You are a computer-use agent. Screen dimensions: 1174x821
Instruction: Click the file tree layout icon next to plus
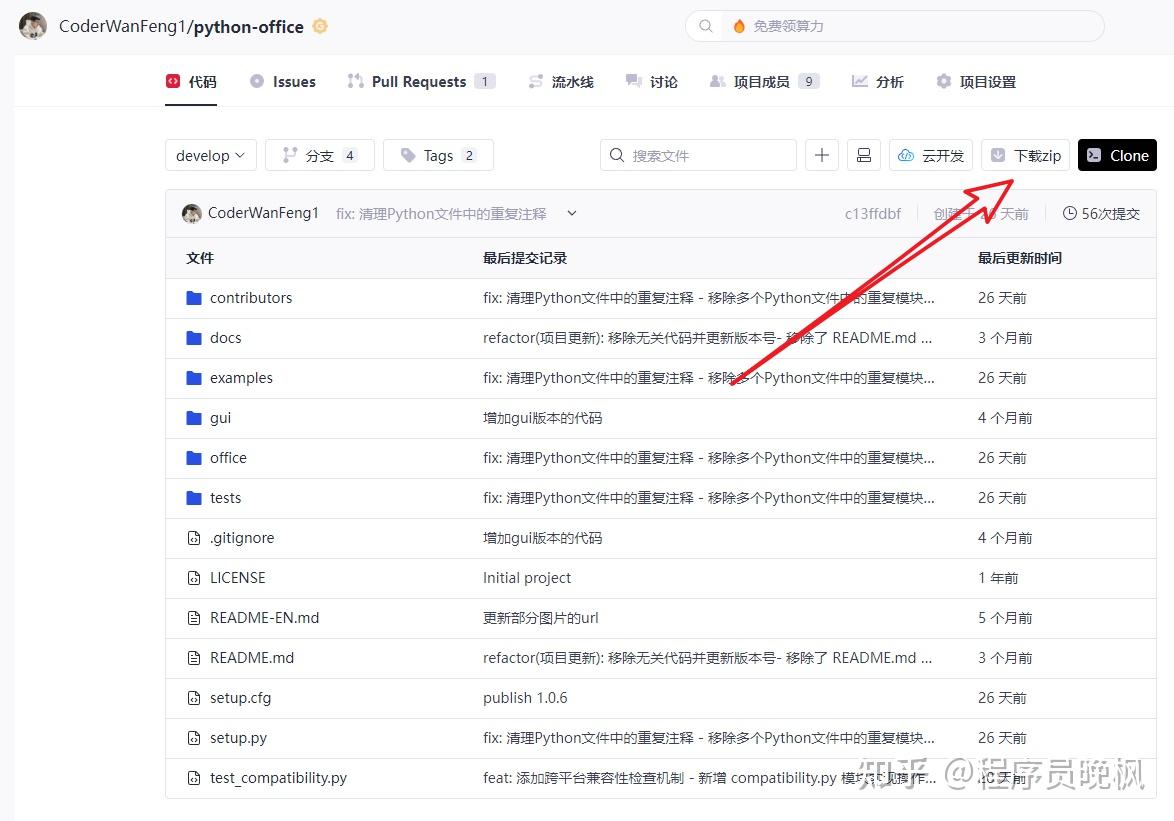[863, 155]
